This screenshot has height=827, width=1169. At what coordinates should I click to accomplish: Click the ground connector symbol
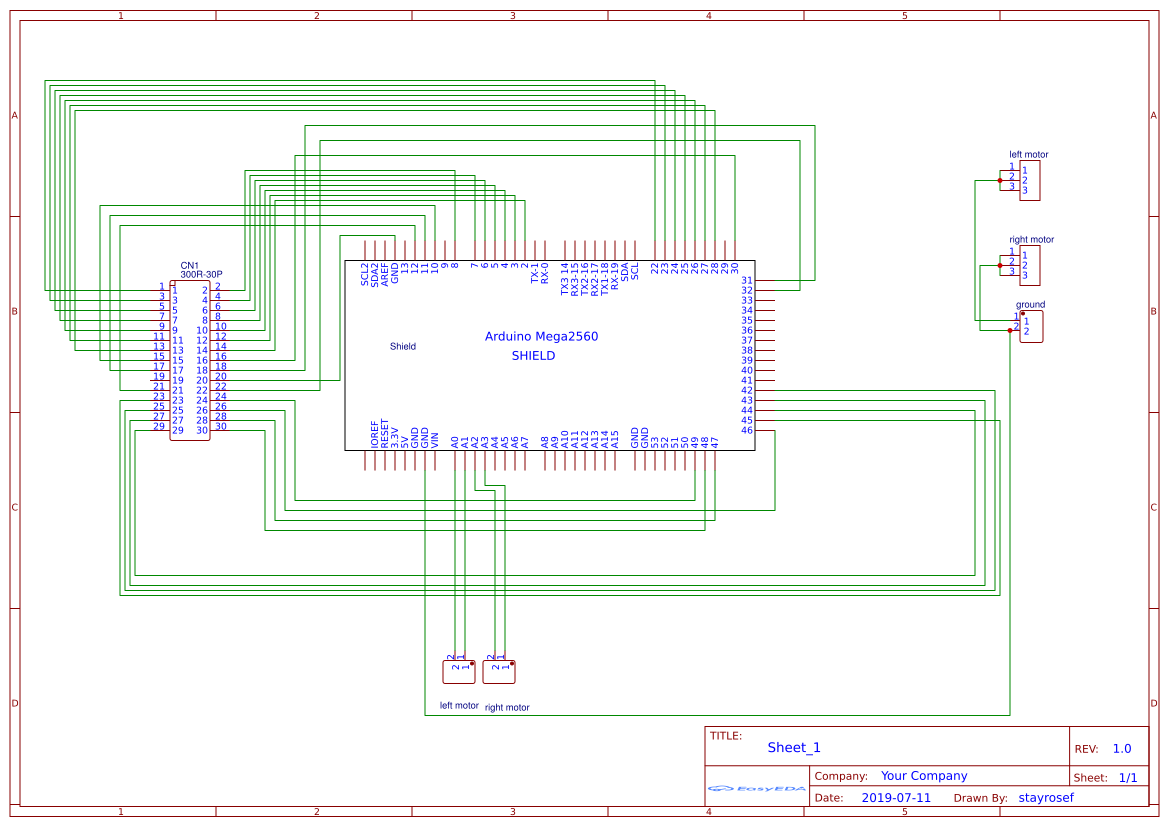1032,325
